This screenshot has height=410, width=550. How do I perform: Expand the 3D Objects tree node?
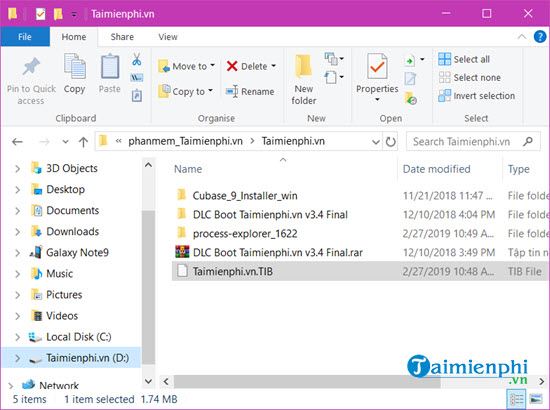pyautogui.click(x=18, y=169)
